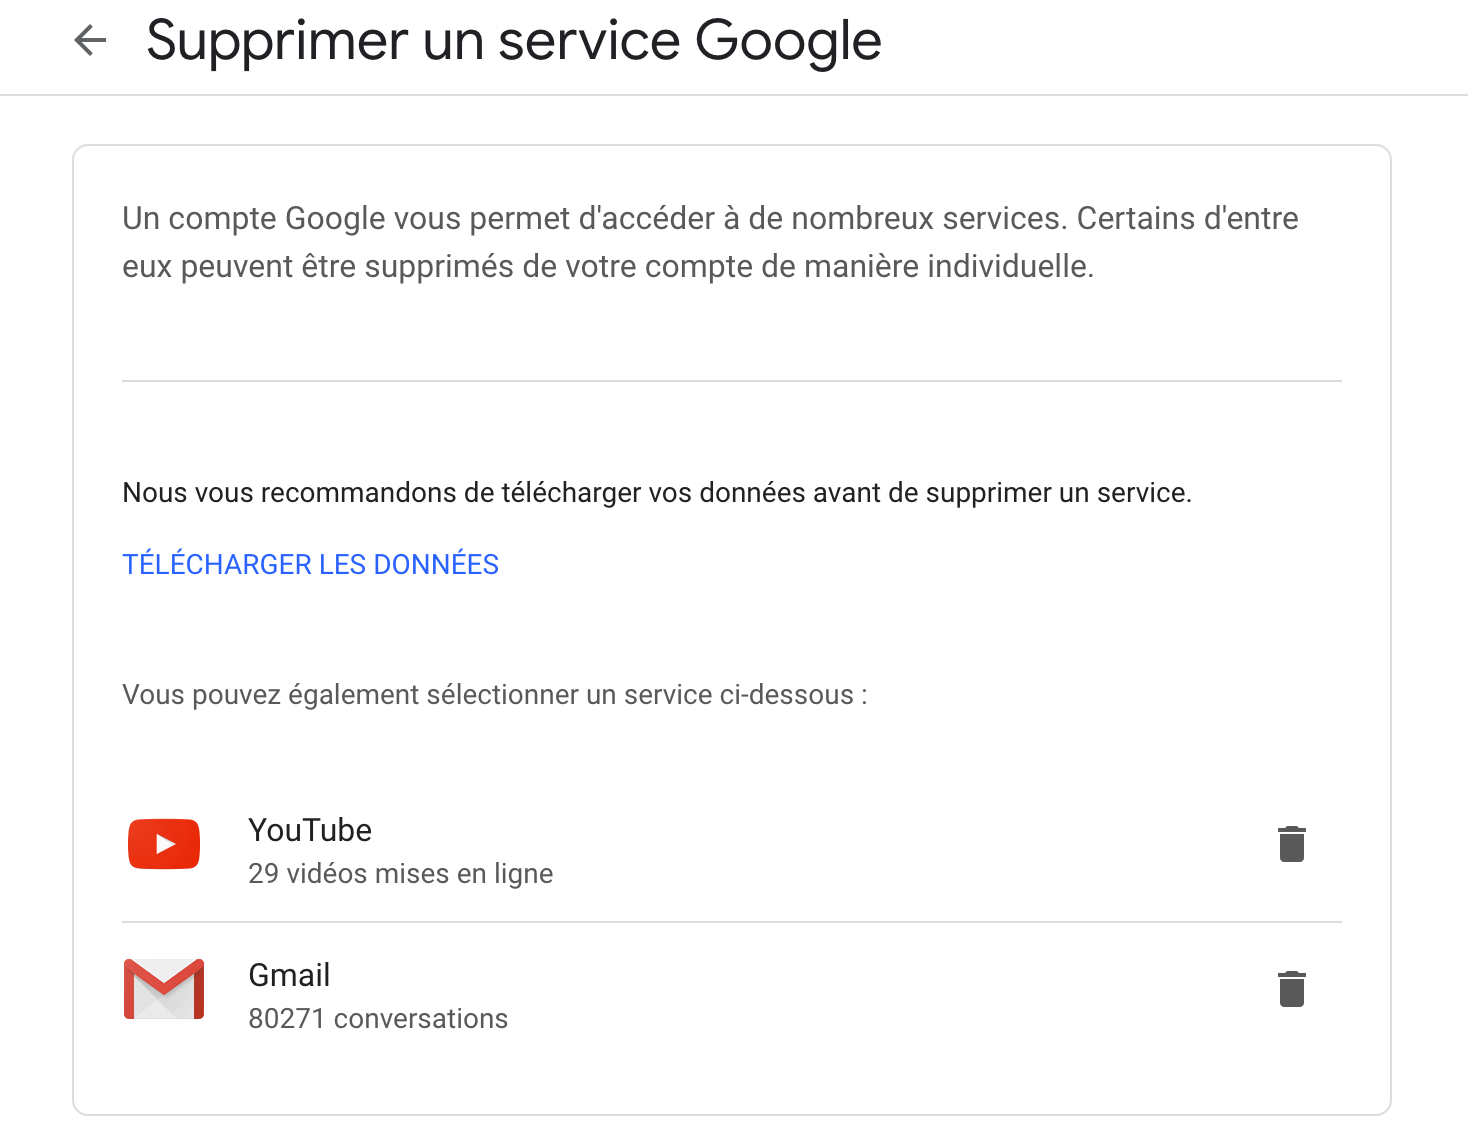
Task: Select the YouTube service name
Action: 310,830
